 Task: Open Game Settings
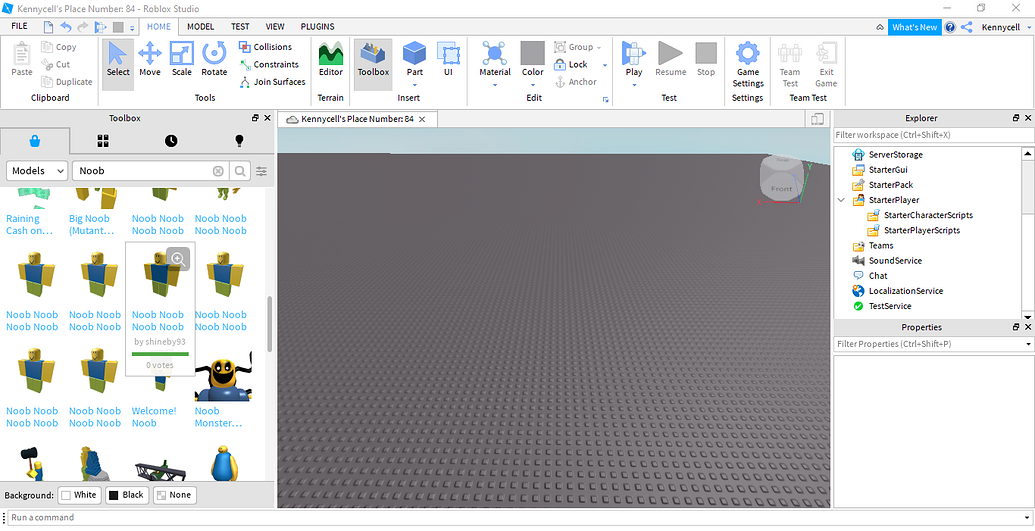pyautogui.click(x=748, y=64)
